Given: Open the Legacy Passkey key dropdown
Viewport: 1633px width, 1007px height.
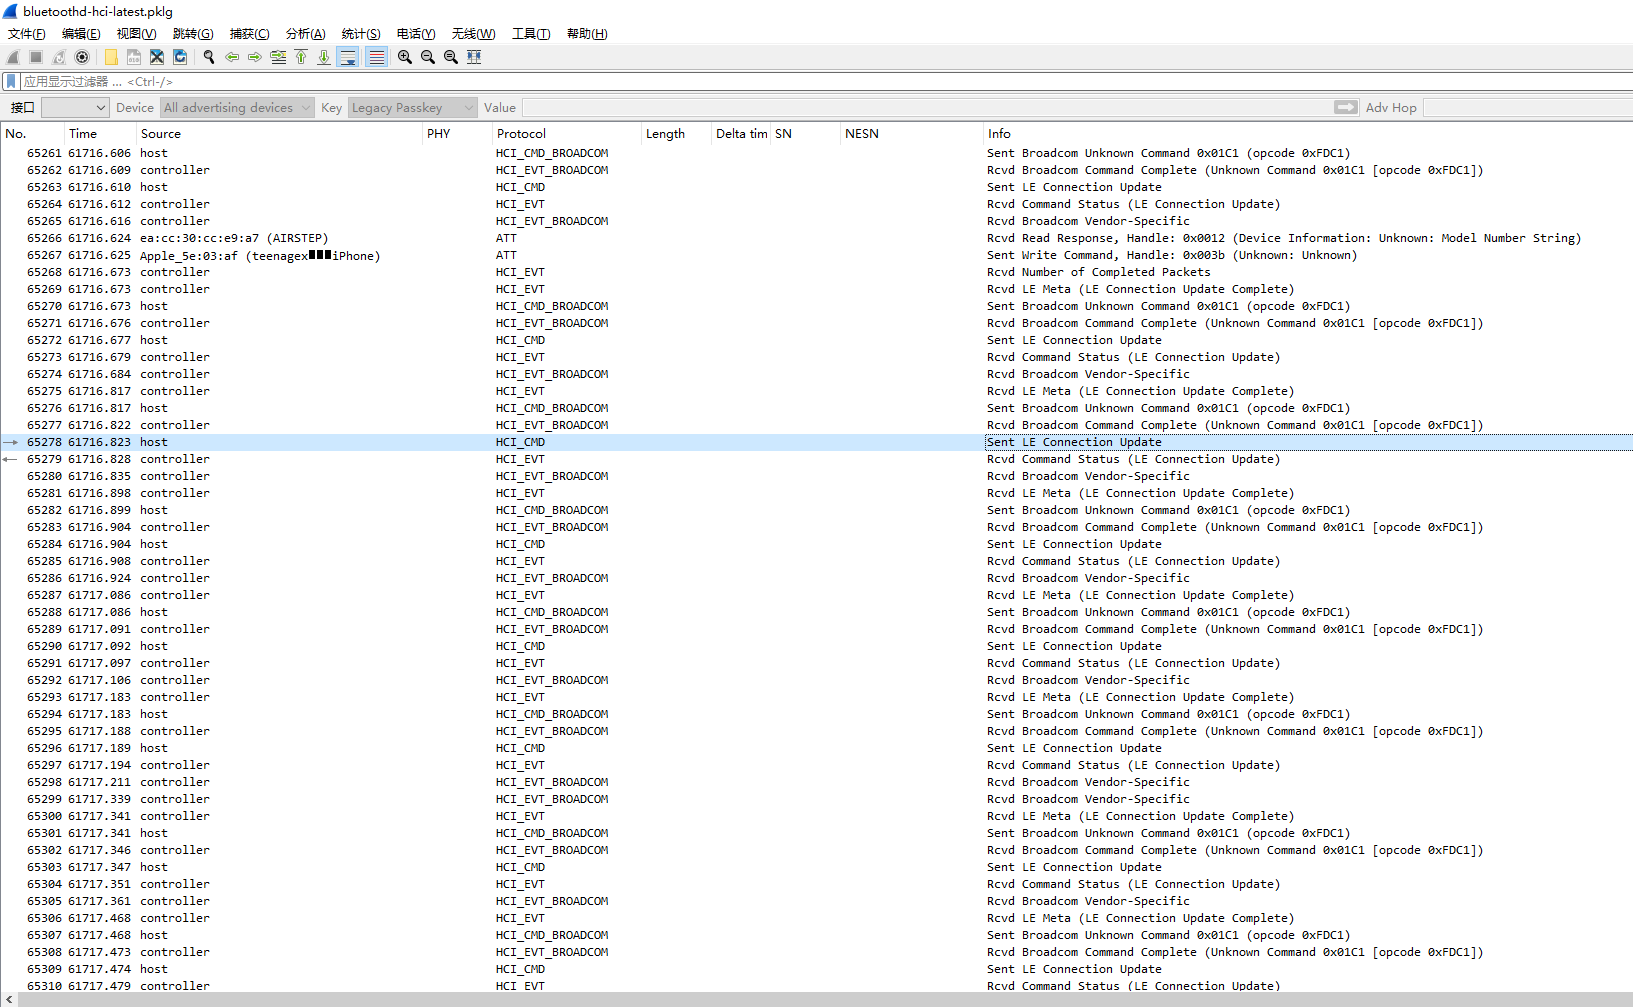Looking at the screenshot, I should pyautogui.click(x=412, y=107).
